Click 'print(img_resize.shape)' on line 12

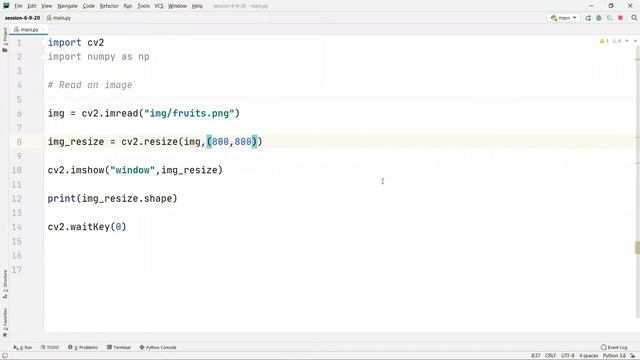click(x=112, y=199)
